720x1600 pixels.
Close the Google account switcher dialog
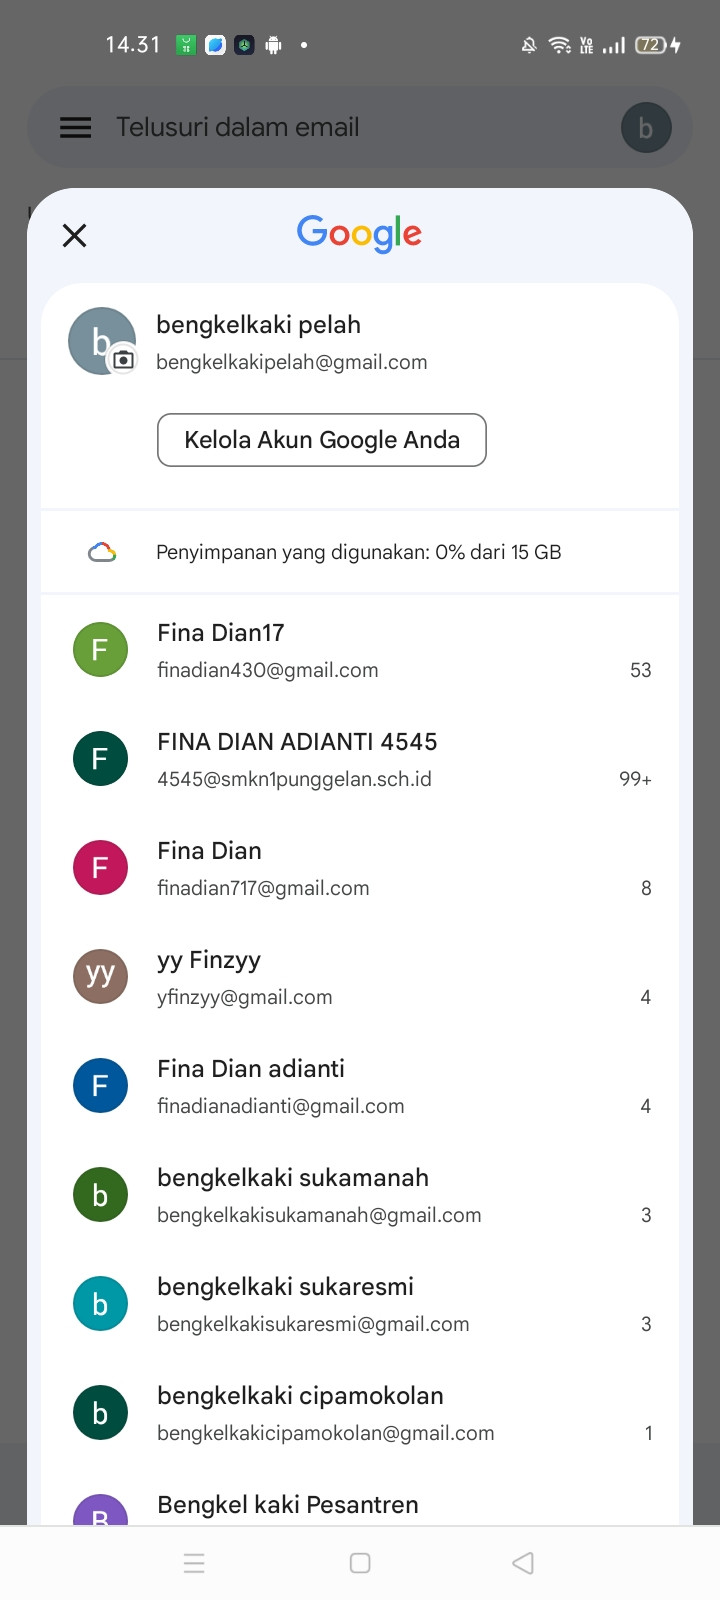pyautogui.click(x=75, y=235)
